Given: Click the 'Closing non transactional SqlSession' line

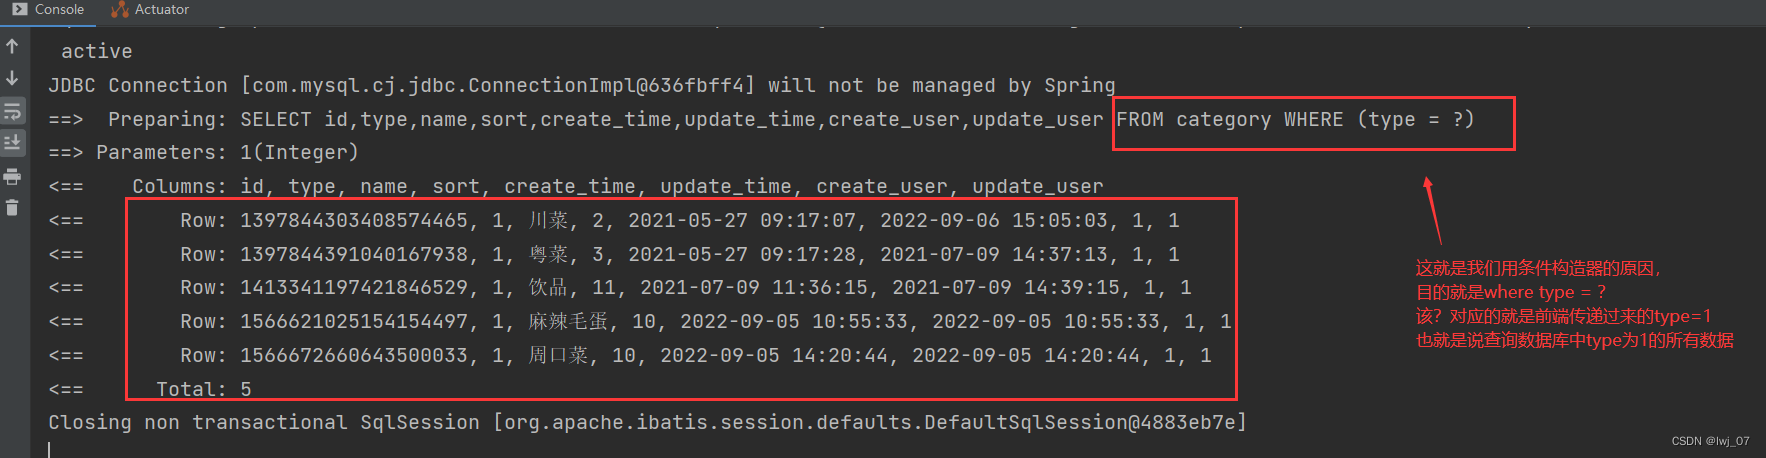Looking at the screenshot, I should click(x=648, y=423).
